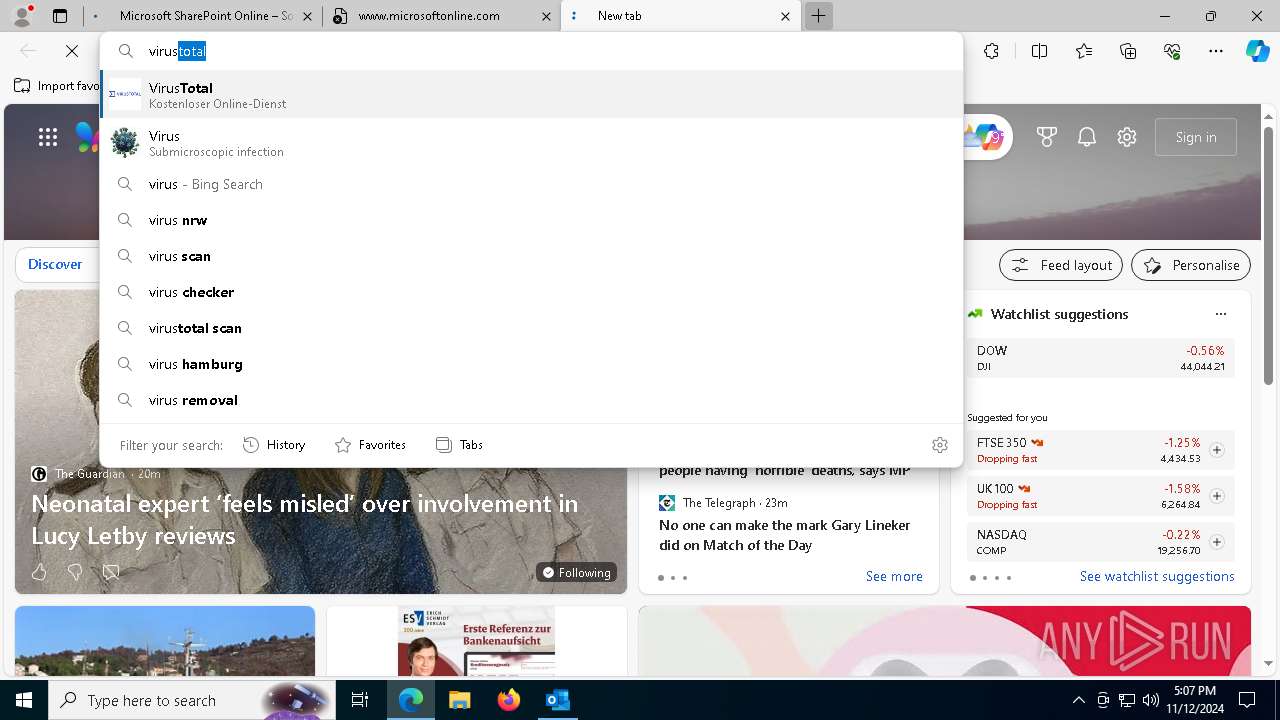Dislike the Guardian article

click(75, 572)
